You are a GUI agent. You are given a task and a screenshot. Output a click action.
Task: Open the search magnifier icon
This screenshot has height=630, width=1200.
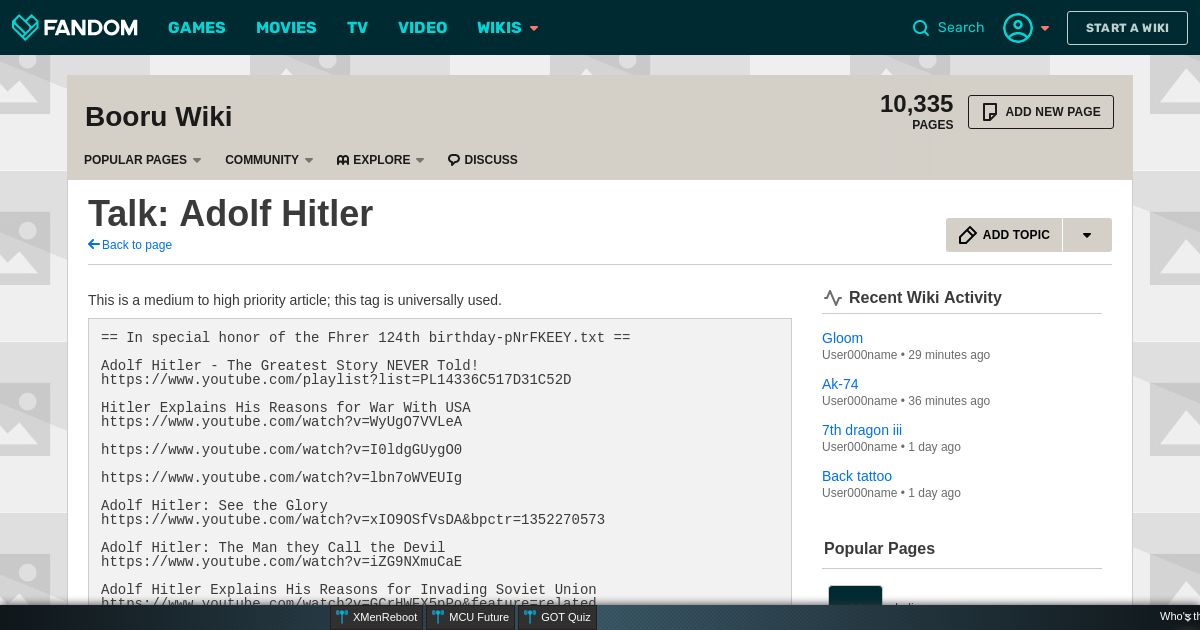coord(921,28)
